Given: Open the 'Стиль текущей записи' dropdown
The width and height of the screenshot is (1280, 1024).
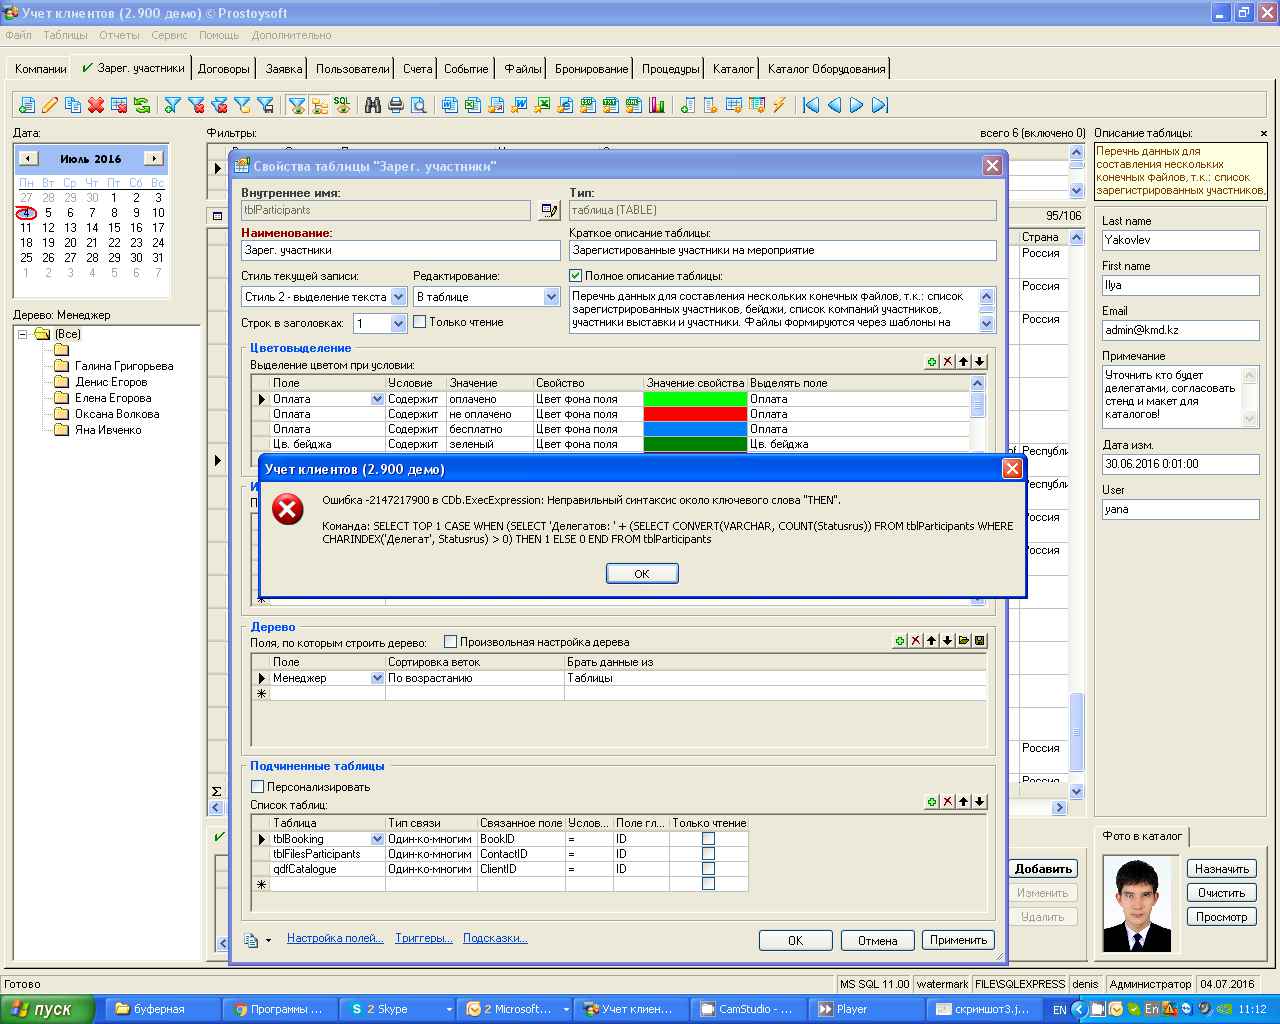Looking at the screenshot, I should [x=398, y=297].
